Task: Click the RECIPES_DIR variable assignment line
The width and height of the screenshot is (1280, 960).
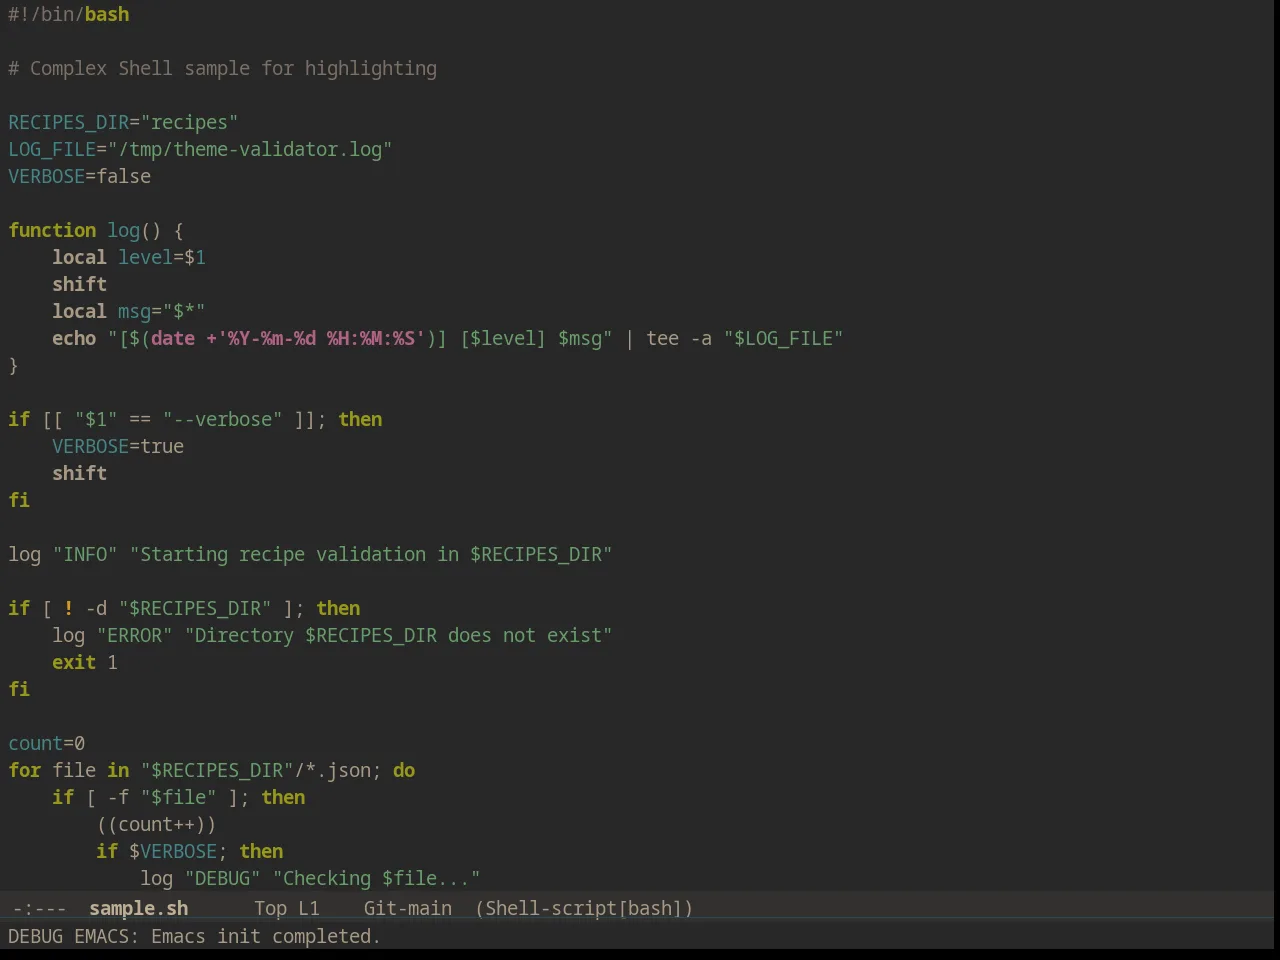Action: click(123, 122)
